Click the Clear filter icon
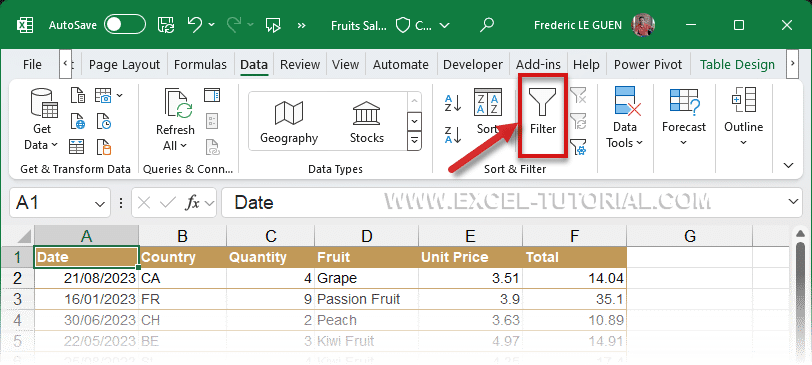Image resolution: width=812 pixels, height=365 pixels. [x=578, y=96]
